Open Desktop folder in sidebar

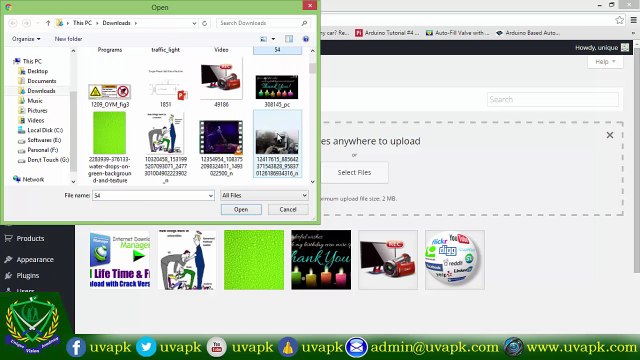[33, 71]
